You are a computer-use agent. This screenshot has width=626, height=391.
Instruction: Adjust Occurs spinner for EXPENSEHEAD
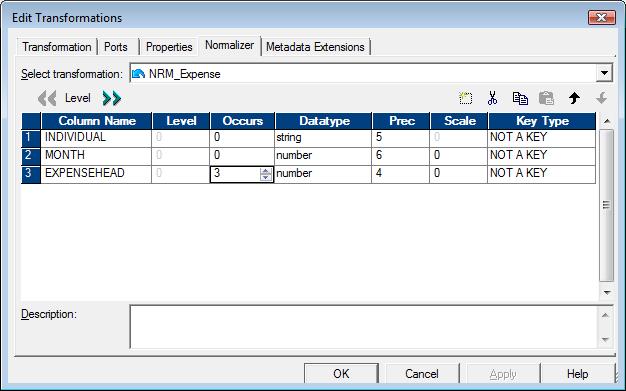coord(265,174)
